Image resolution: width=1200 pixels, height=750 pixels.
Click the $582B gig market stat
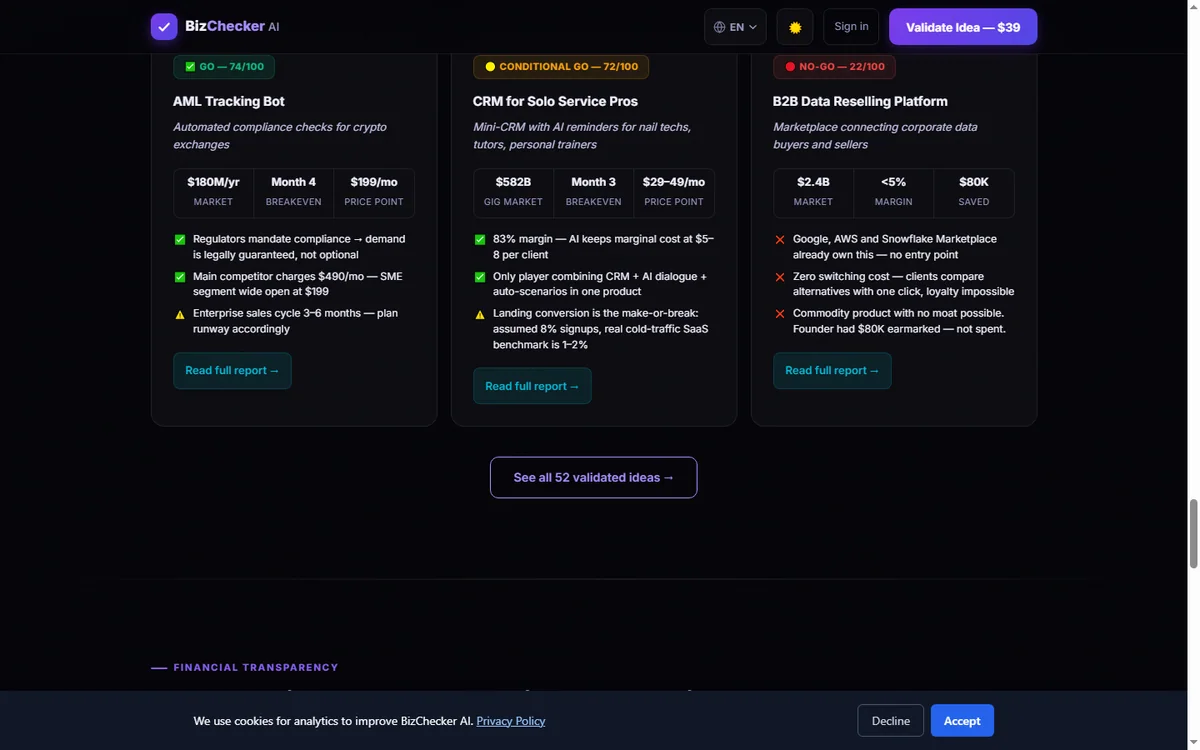click(x=513, y=192)
